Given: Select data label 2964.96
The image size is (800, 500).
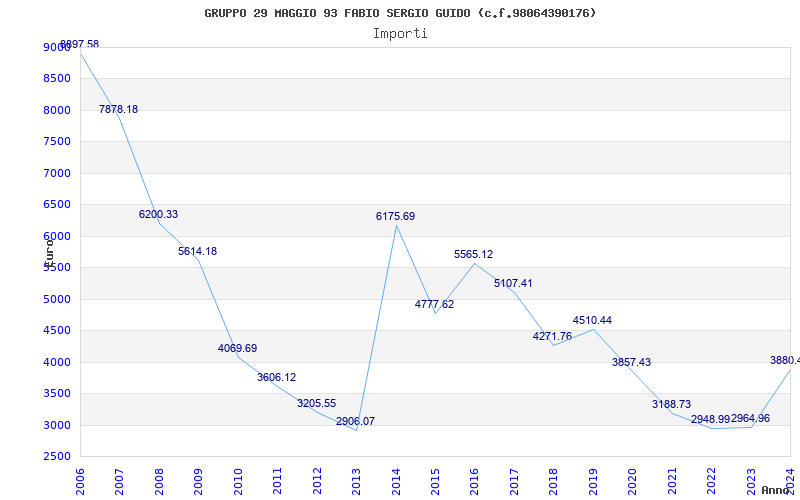Looking at the screenshot, I should [751, 419].
